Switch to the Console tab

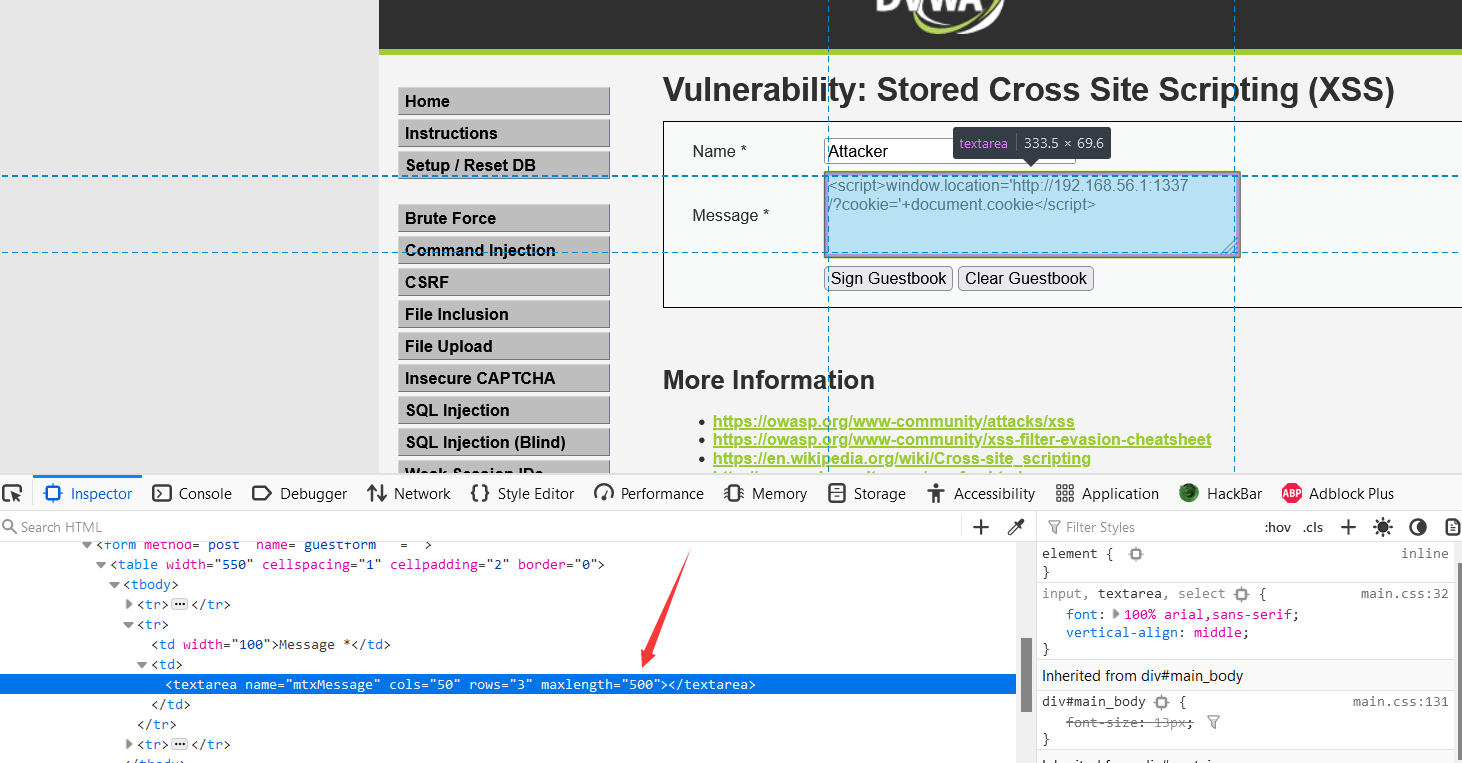[x=192, y=493]
